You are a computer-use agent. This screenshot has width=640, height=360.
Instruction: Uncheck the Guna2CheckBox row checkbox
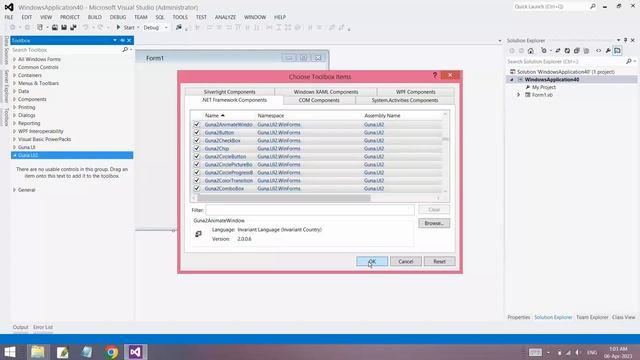point(197,140)
